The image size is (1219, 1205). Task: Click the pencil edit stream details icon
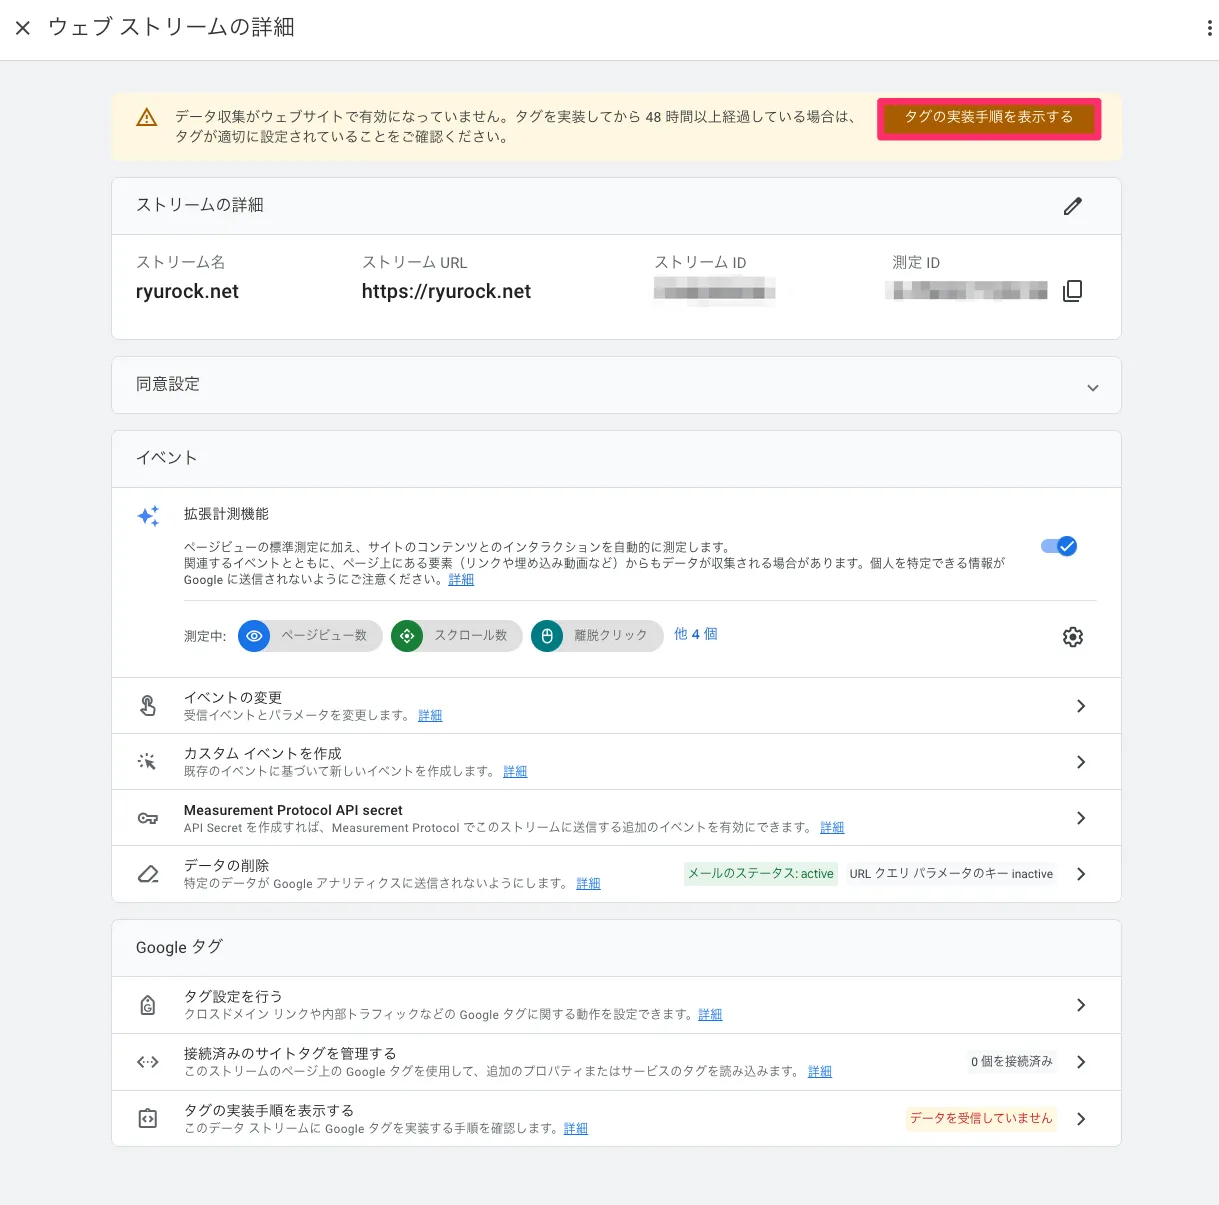pyautogui.click(x=1072, y=206)
